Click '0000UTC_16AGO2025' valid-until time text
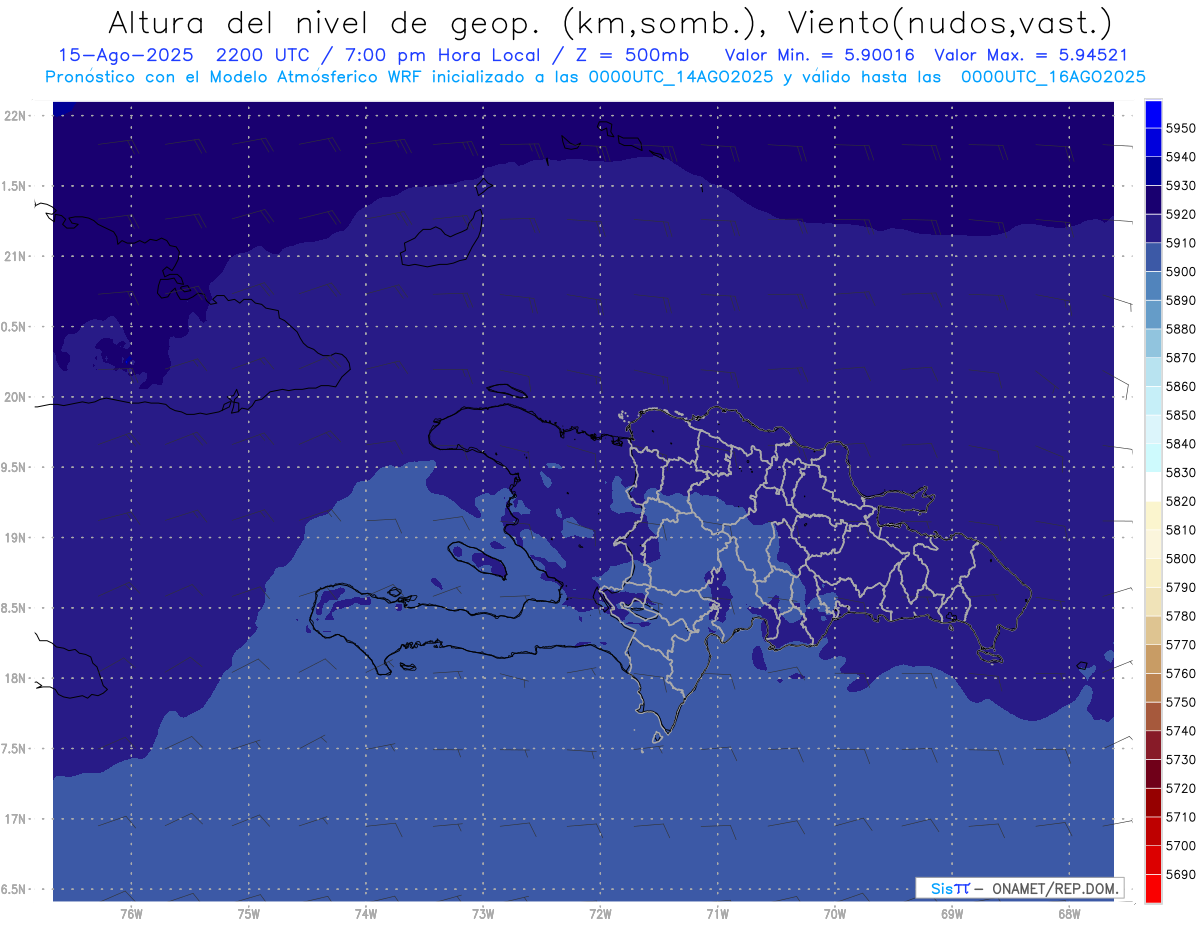 (1052, 76)
